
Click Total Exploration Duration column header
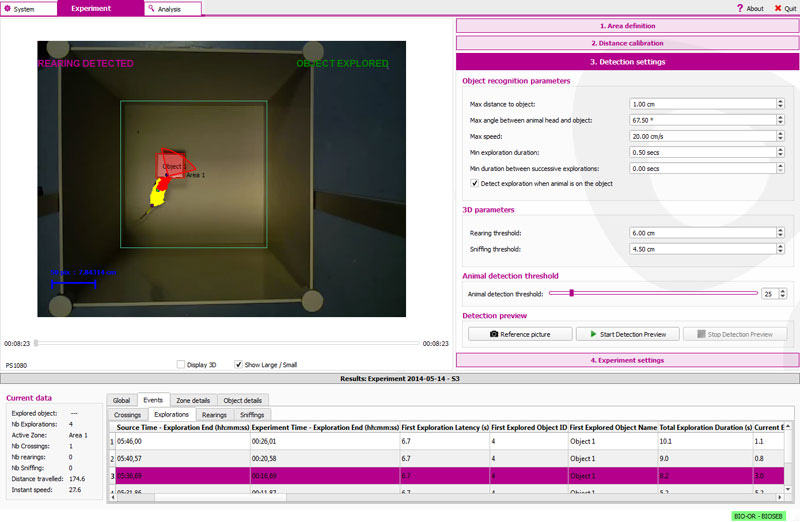[x=705, y=427]
